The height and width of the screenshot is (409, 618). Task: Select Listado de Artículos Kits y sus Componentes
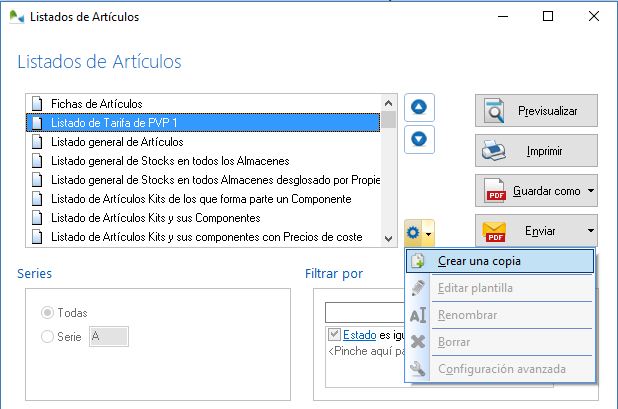tap(203, 218)
